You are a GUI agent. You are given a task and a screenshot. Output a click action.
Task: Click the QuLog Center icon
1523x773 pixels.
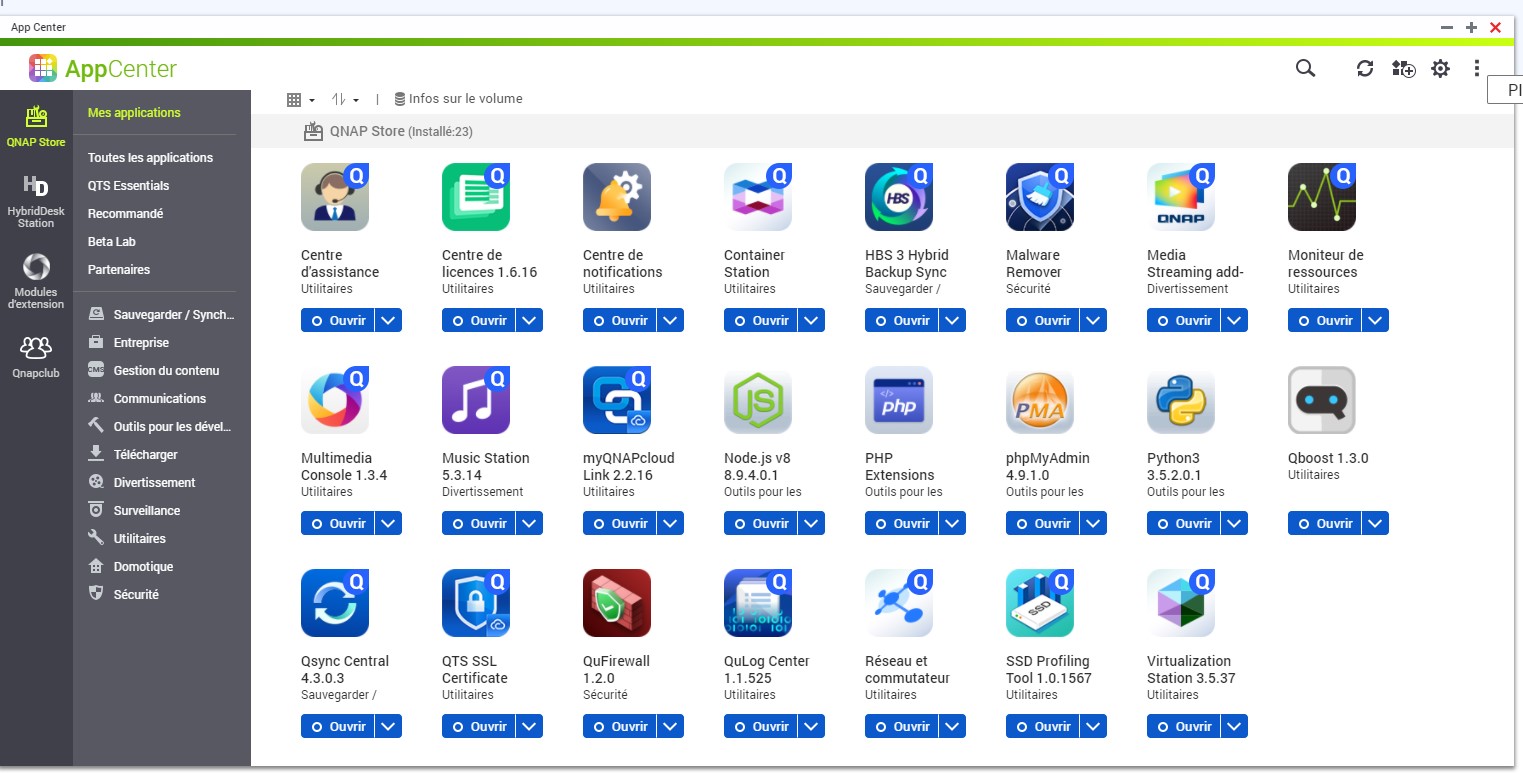pyautogui.click(x=758, y=603)
